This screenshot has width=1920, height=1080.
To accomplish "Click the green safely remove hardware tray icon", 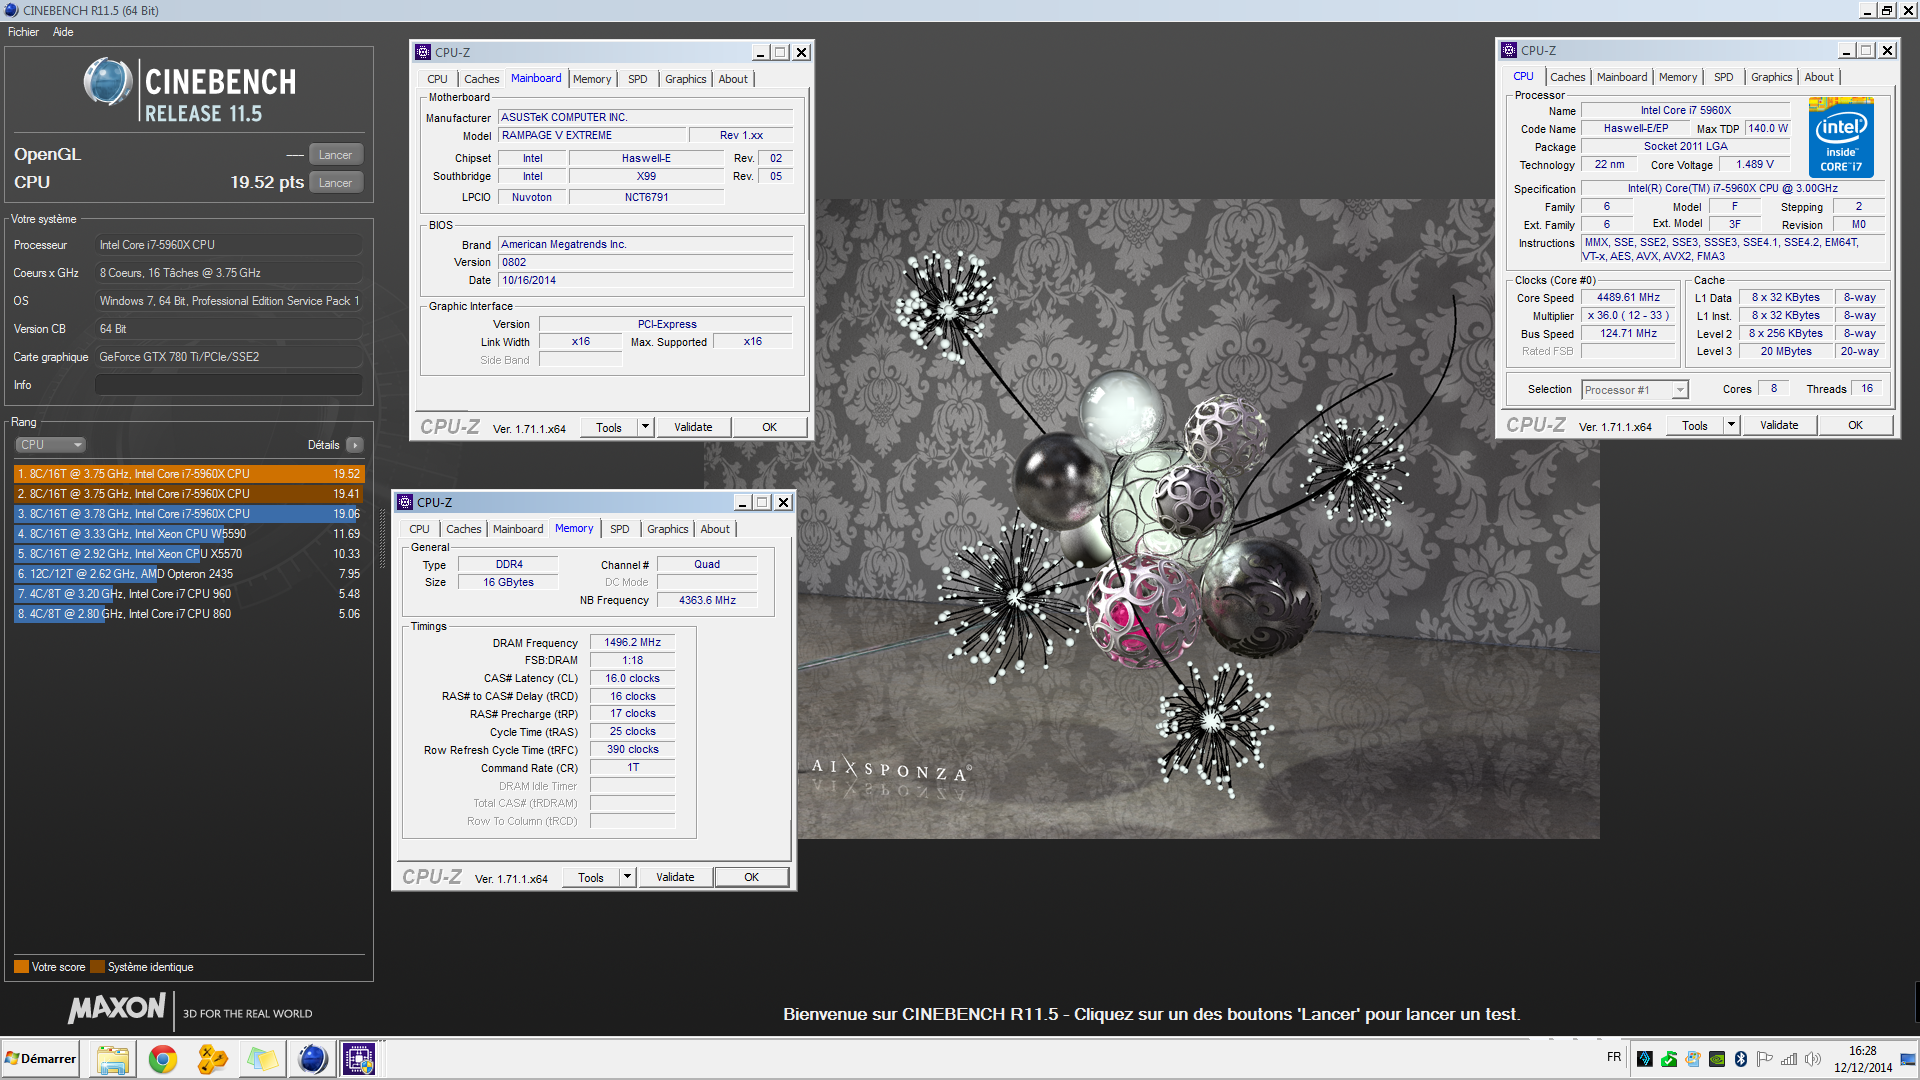I will pos(1669,1059).
